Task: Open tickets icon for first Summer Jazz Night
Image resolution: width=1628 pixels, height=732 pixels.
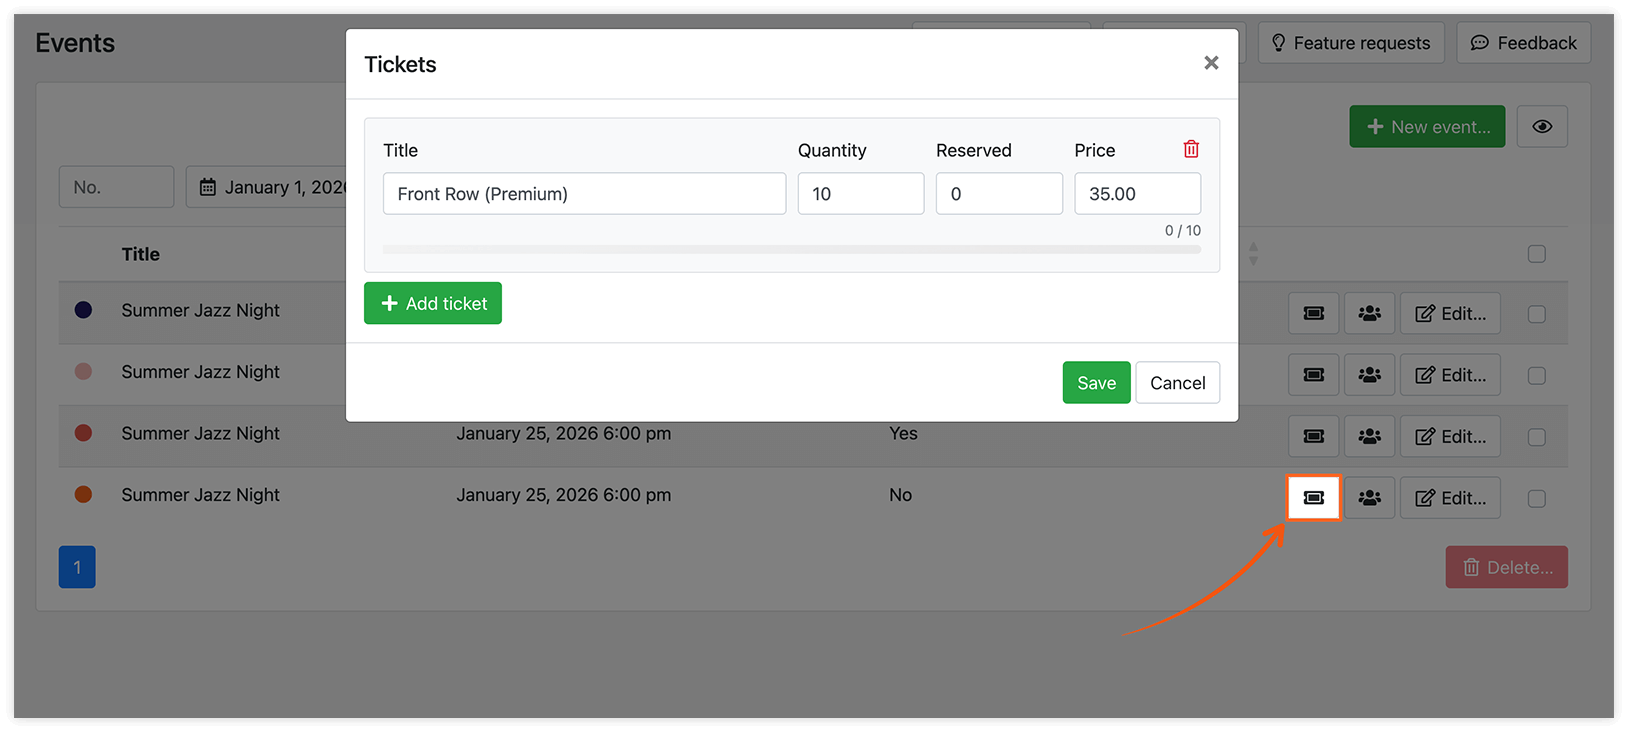Action: click(x=1313, y=314)
